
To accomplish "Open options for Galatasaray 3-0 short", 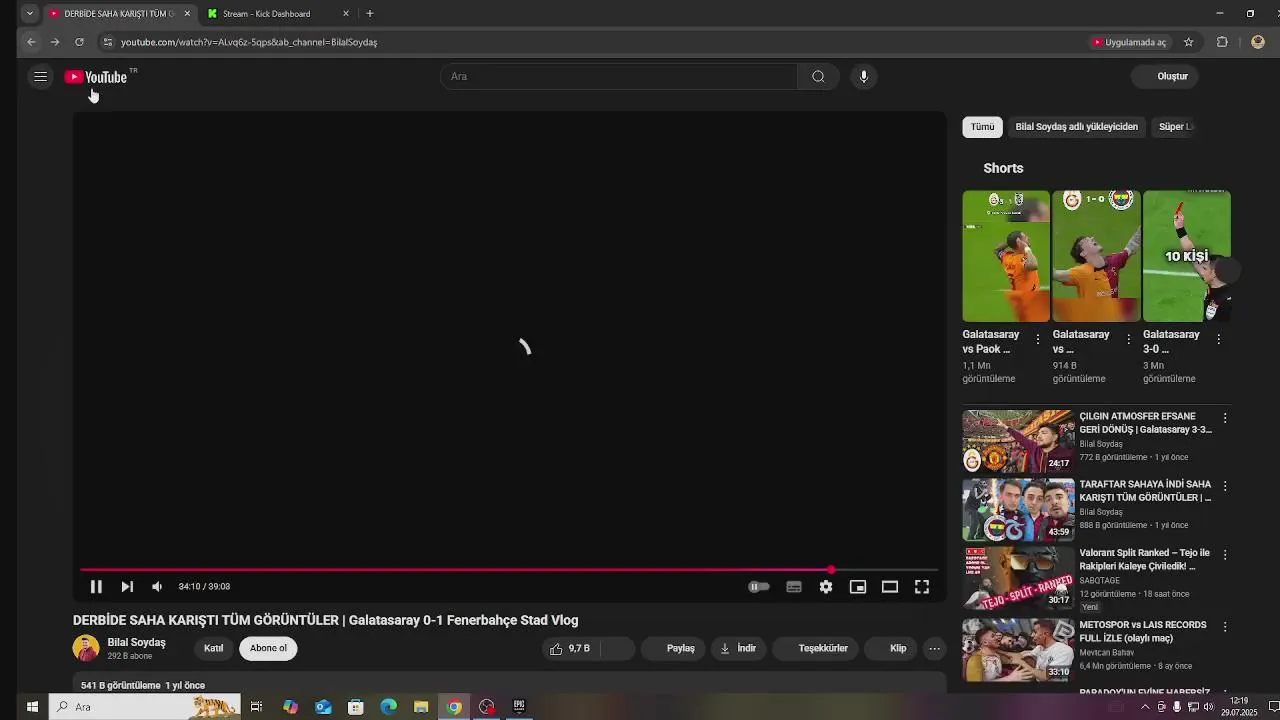I will (1218, 340).
